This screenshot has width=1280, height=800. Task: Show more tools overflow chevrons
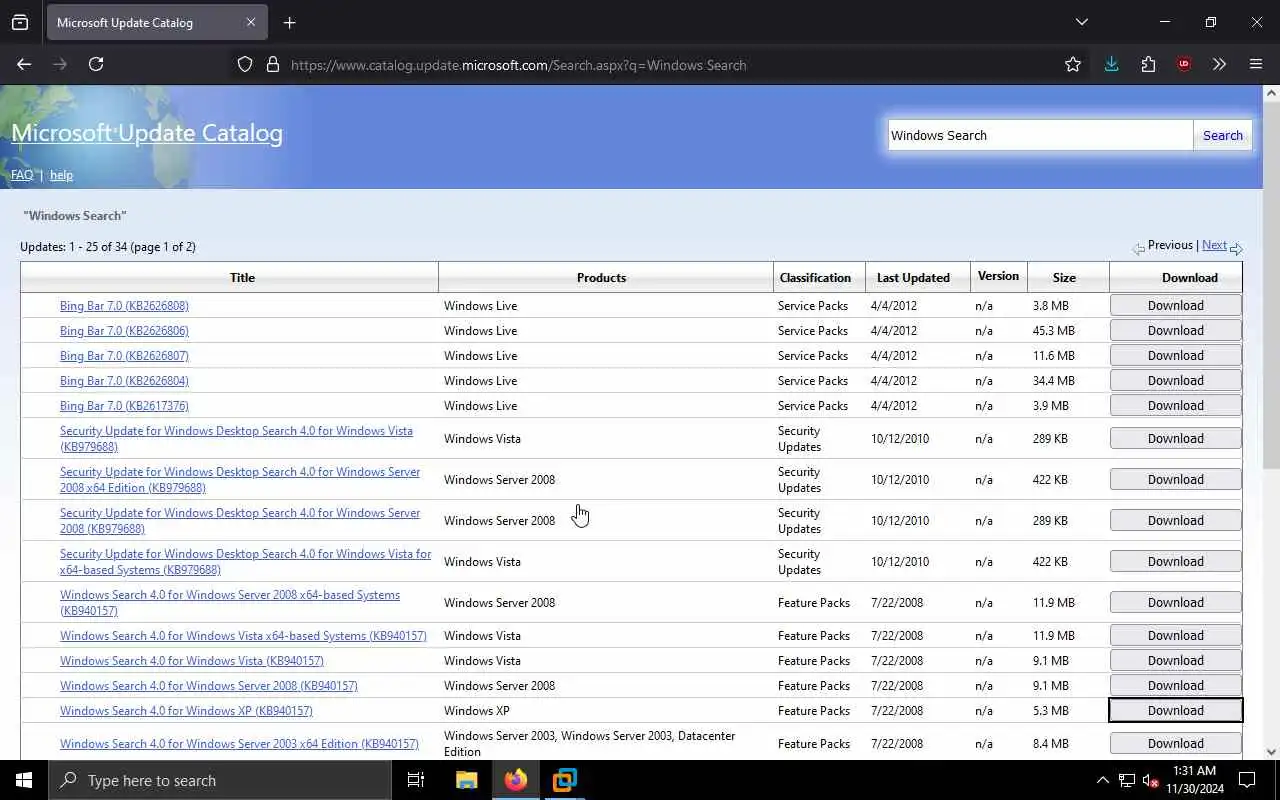pos(1219,64)
